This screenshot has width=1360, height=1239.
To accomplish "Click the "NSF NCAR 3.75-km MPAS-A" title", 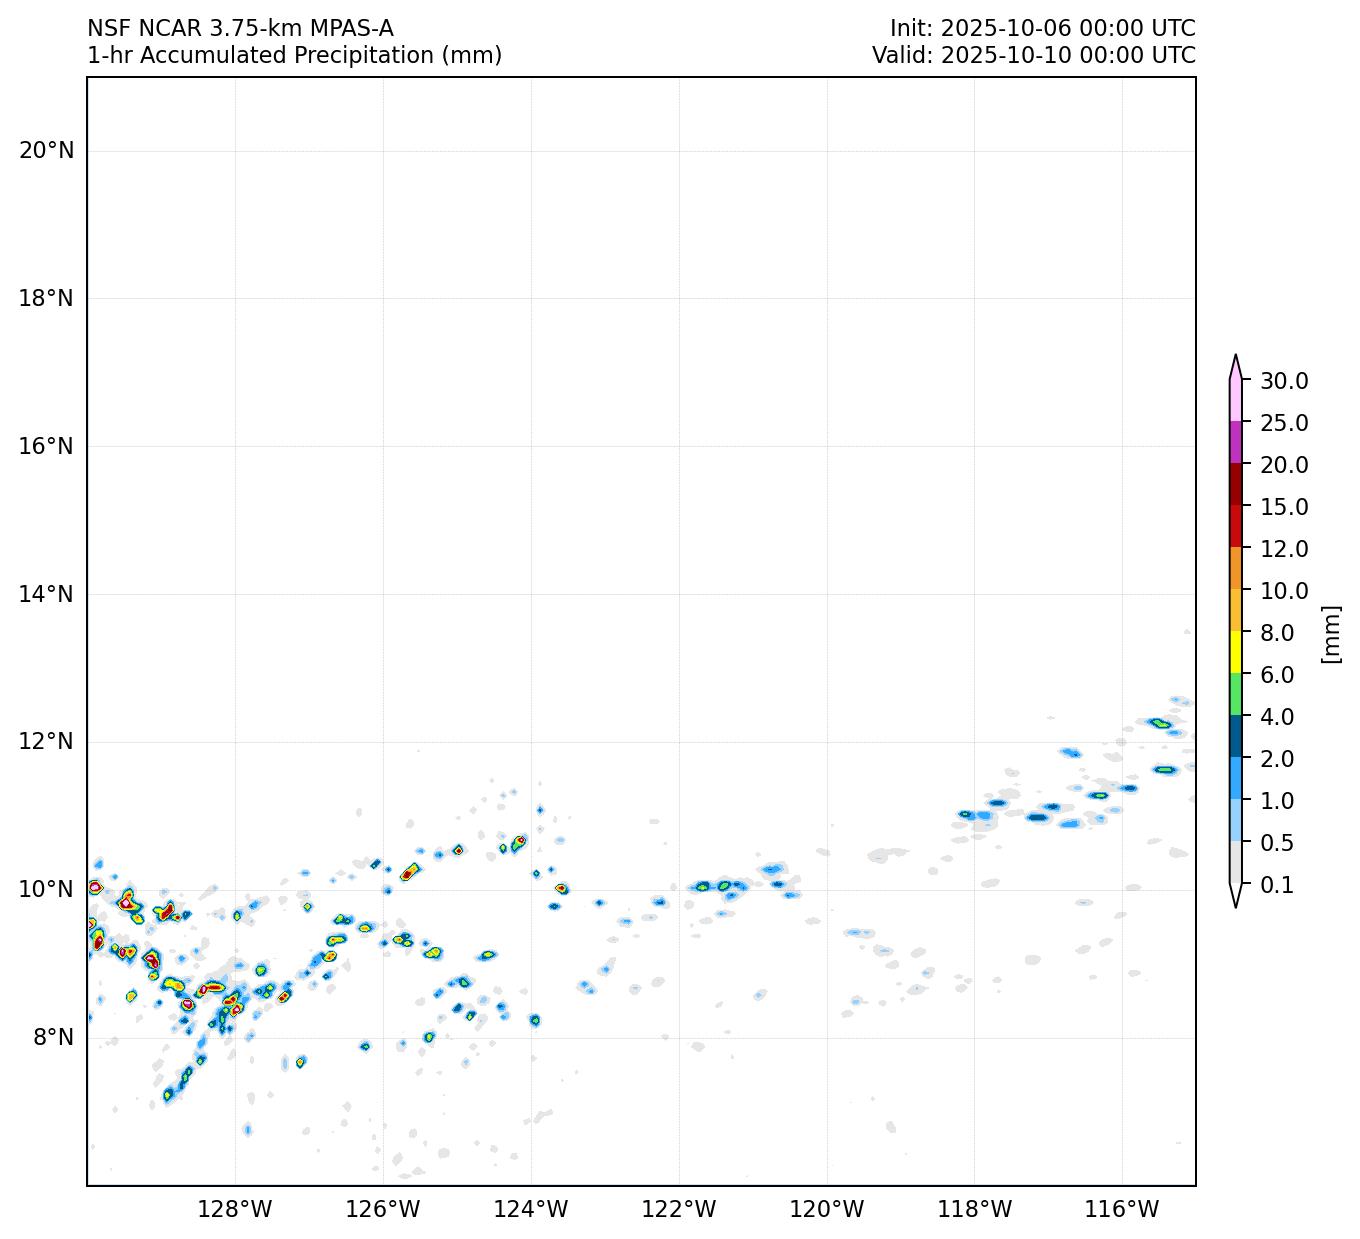I will 240,28.
